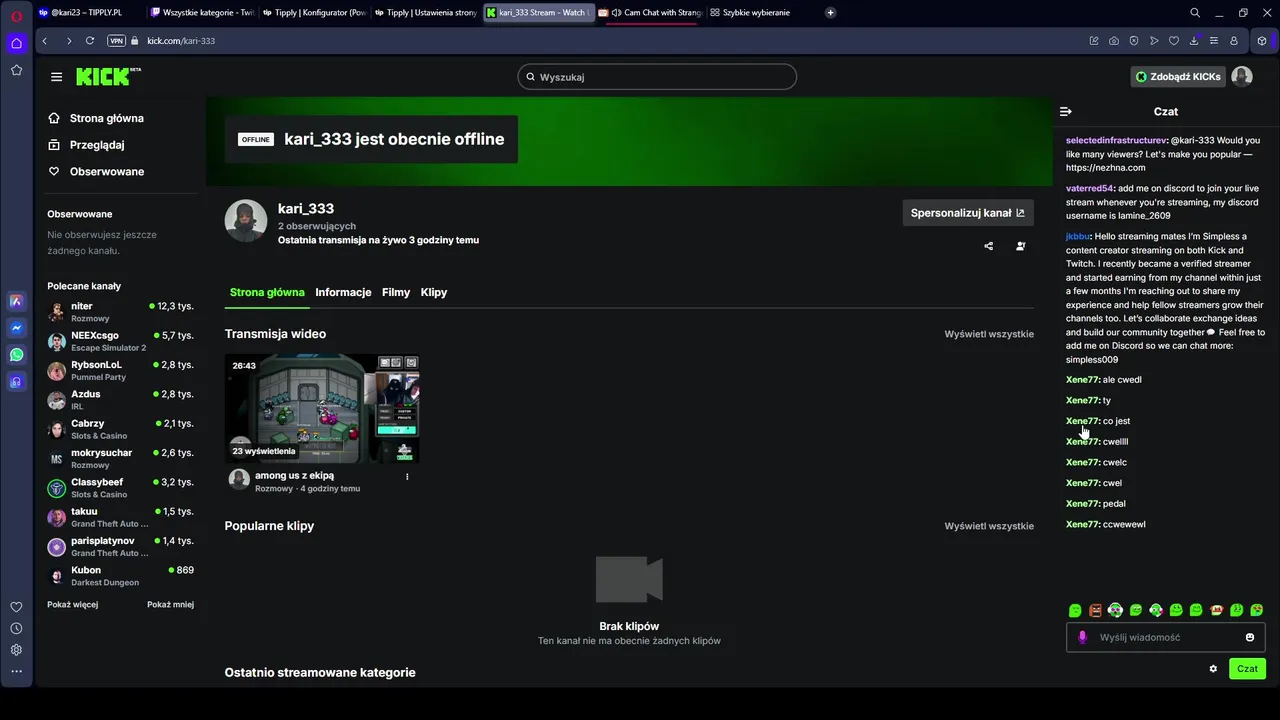Image resolution: width=1280 pixels, height=720 pixels.
Task: Click the Opera menu logo button
Action: (x=16, y=15)
